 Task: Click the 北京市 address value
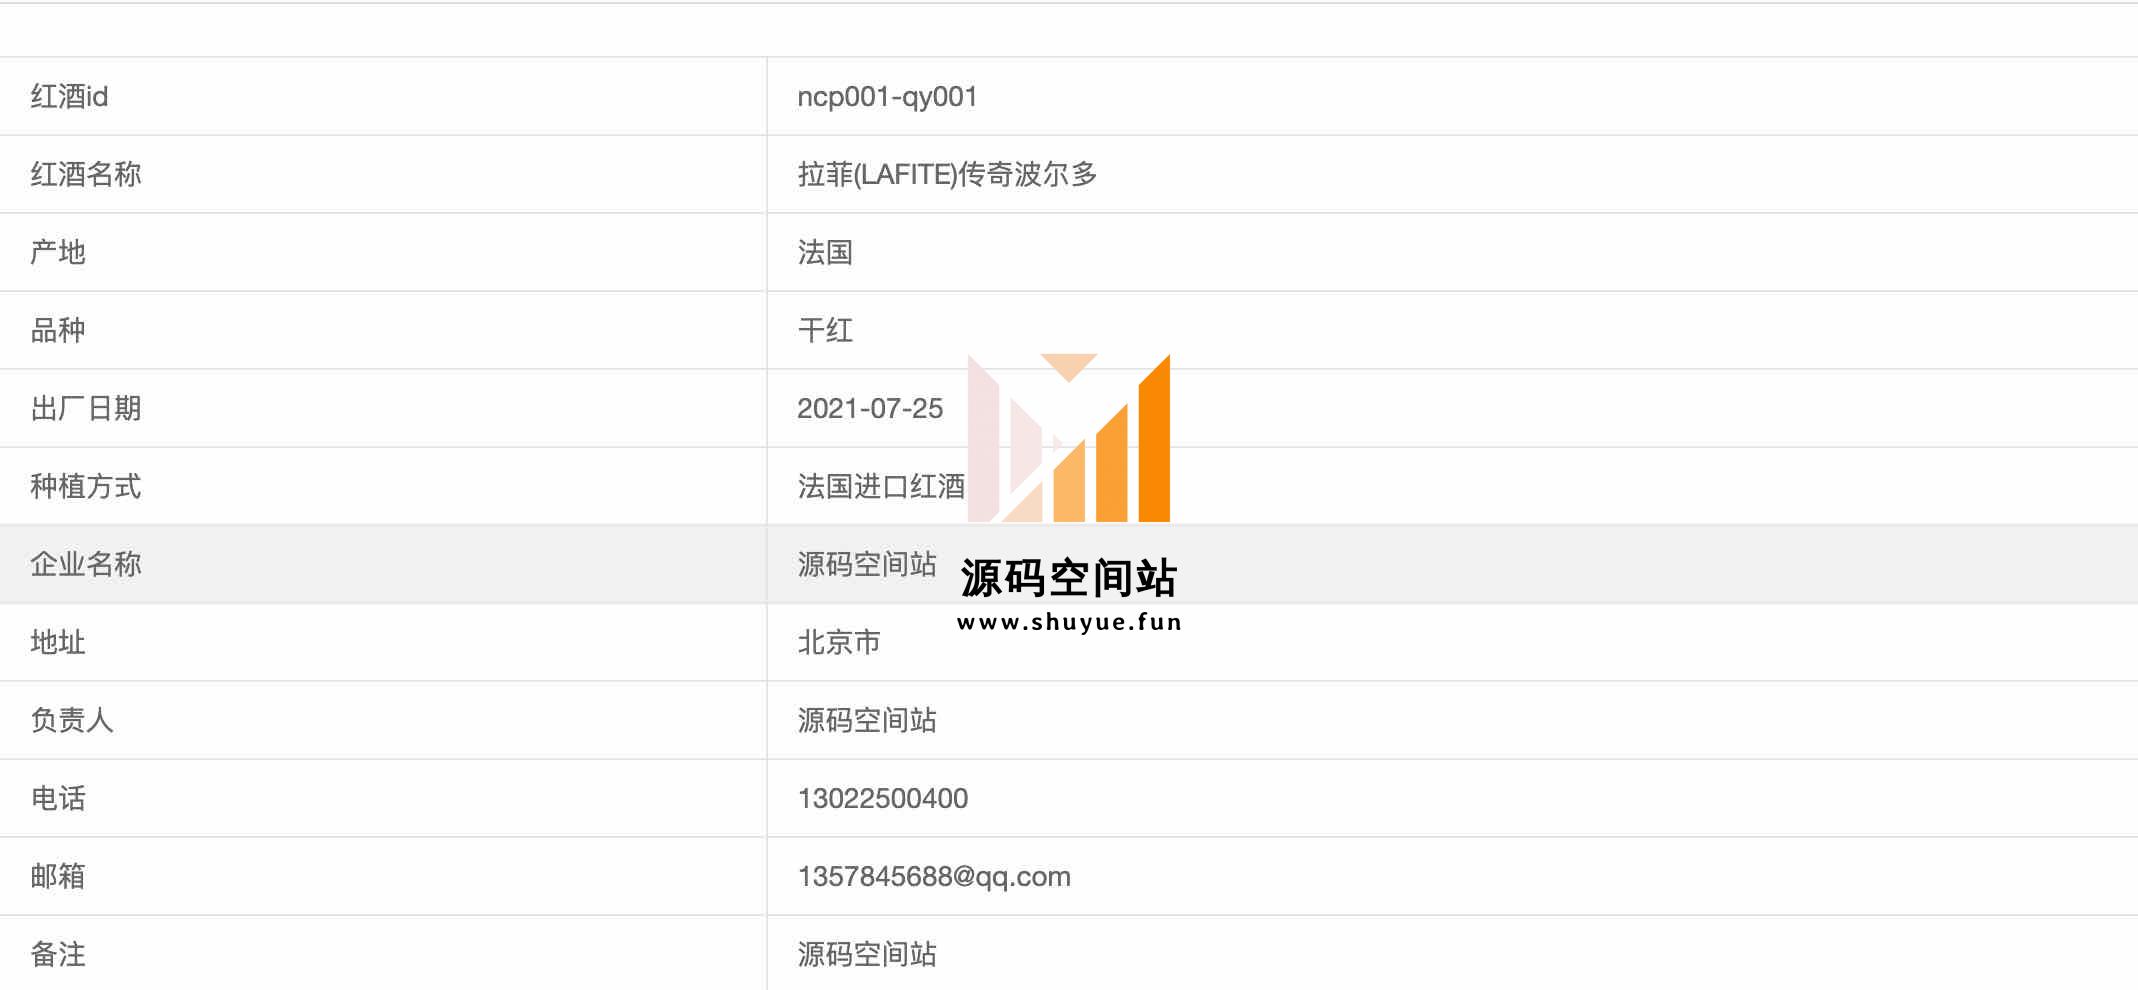pos(839,642)
